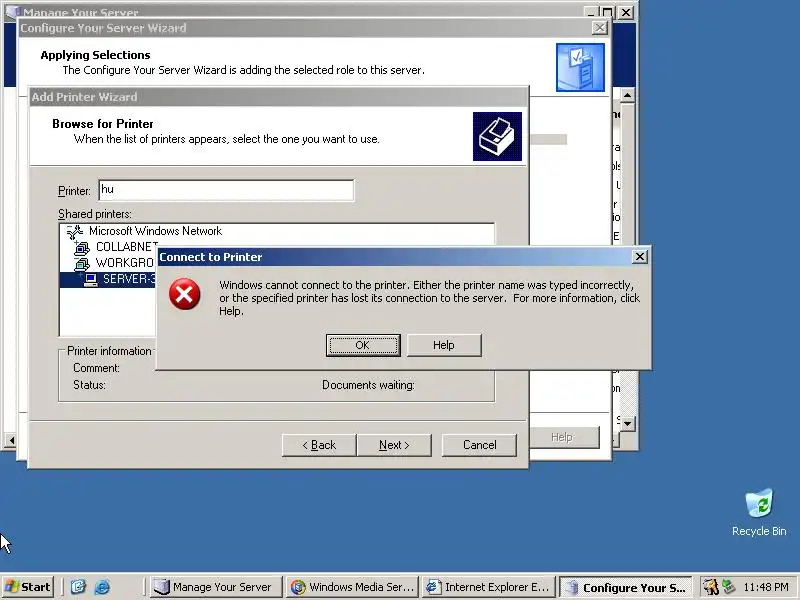This screenshot has width=800, height=600.
Task: Launch Internet Explorer from quick launch
Action: click(102, 587)
